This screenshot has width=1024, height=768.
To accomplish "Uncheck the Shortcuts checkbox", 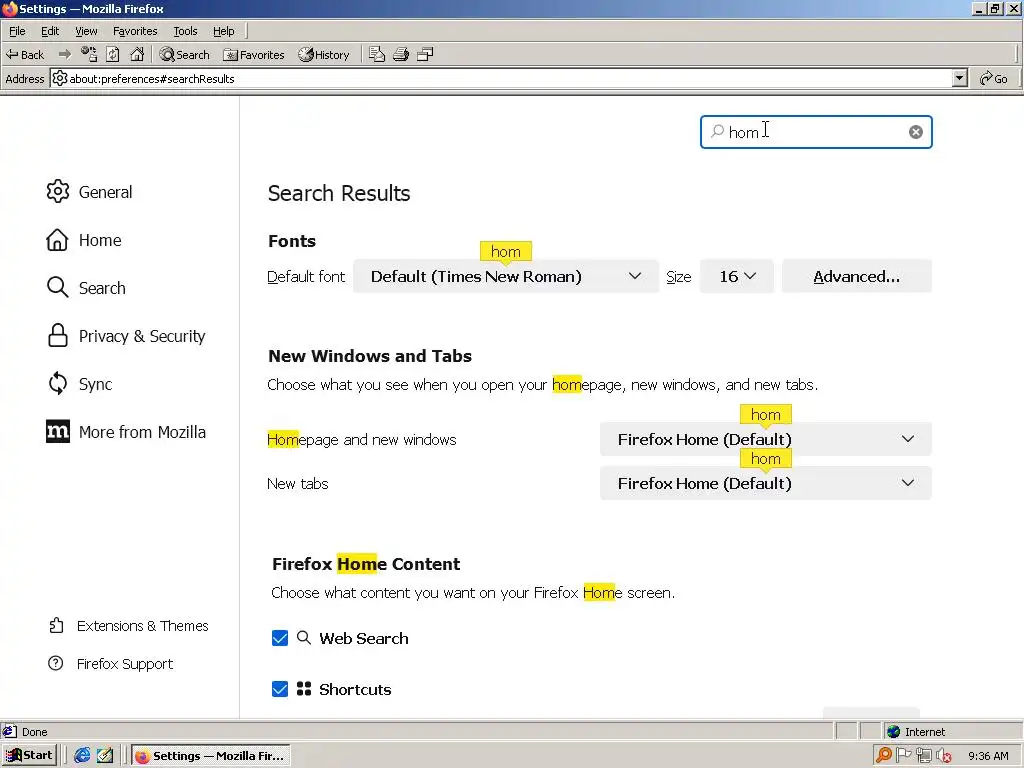I will [x=280, y=689].
